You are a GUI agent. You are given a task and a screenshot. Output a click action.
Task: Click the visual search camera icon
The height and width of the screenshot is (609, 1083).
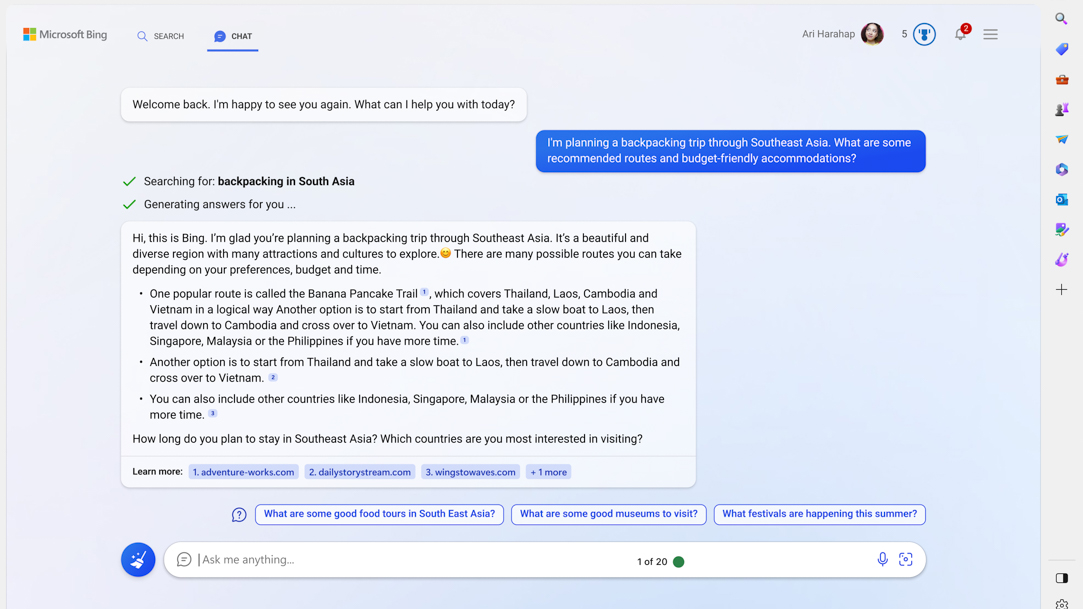905,559
